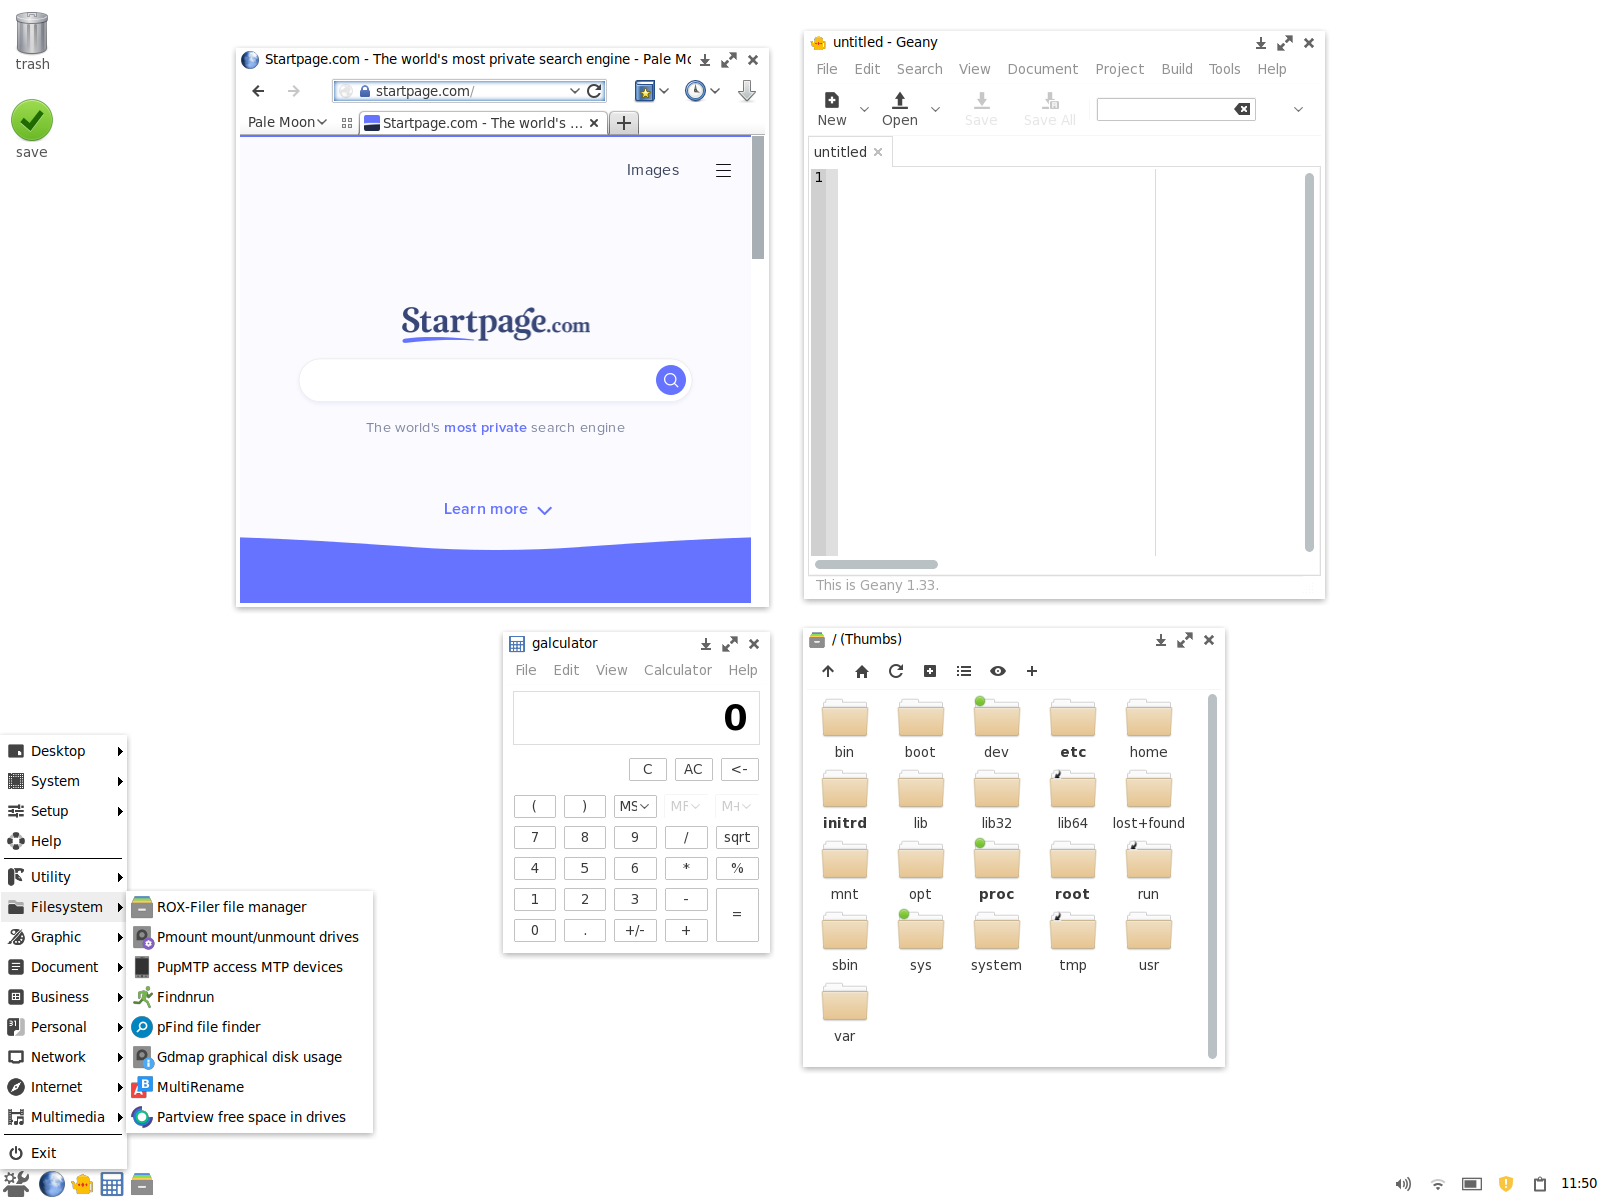Click the ROX-Filer icon size button
This screenshot has height=1200, width=1600.
pos(930,671)
